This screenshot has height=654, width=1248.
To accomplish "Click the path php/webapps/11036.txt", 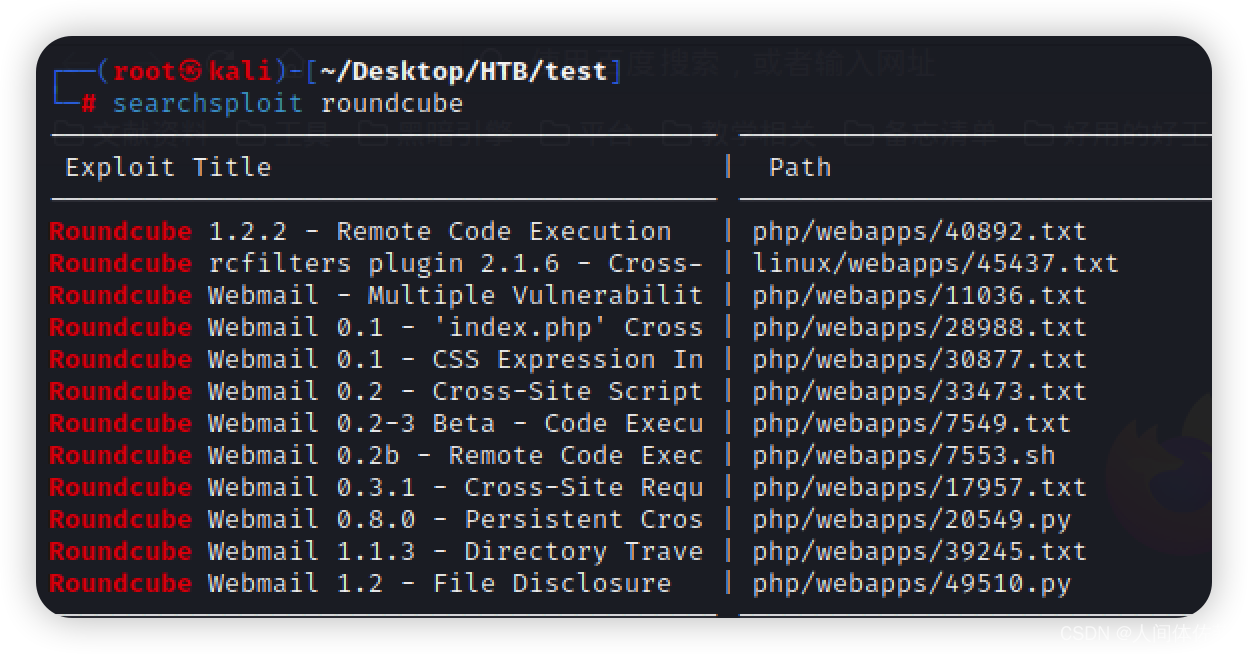I will (919, 295).
